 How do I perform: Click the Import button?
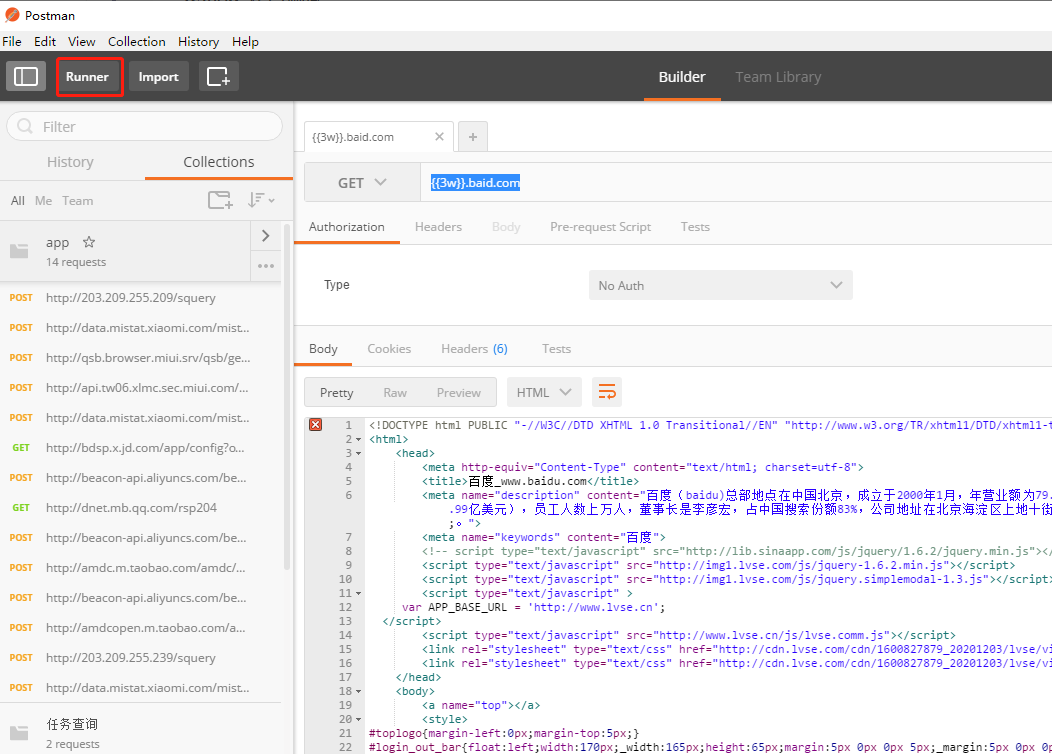[158, 76]
